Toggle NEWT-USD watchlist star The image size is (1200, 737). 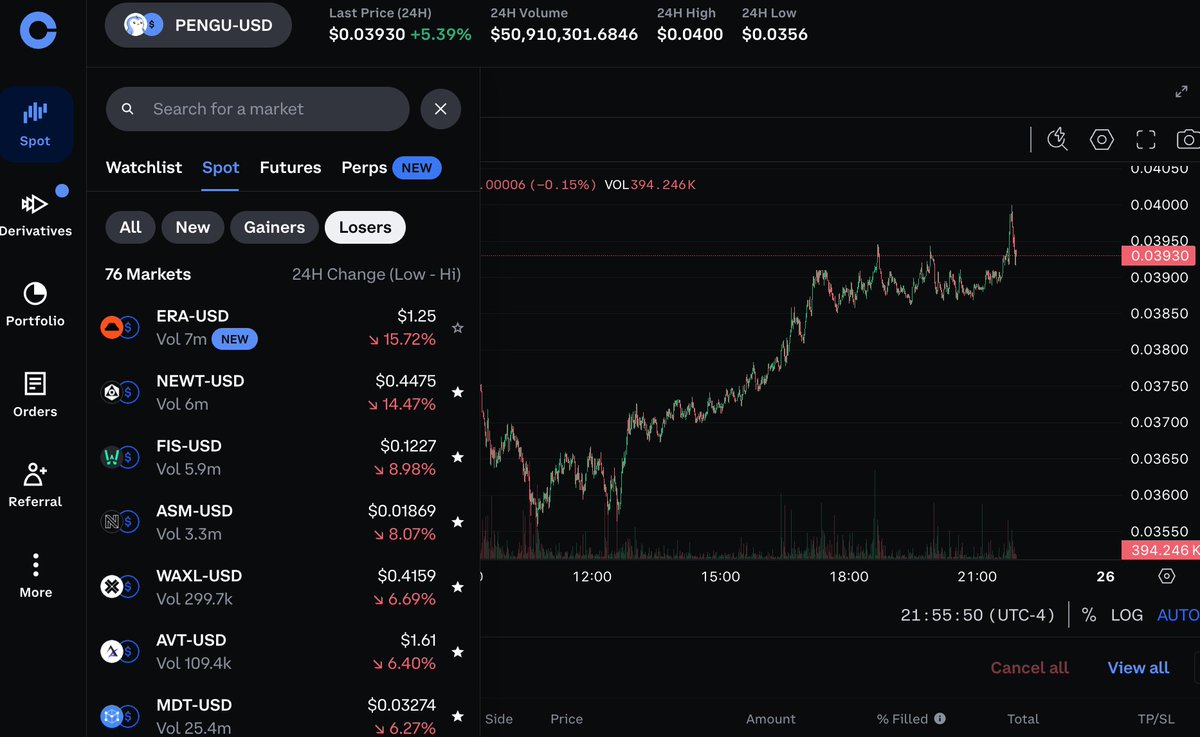click(458, 392)
